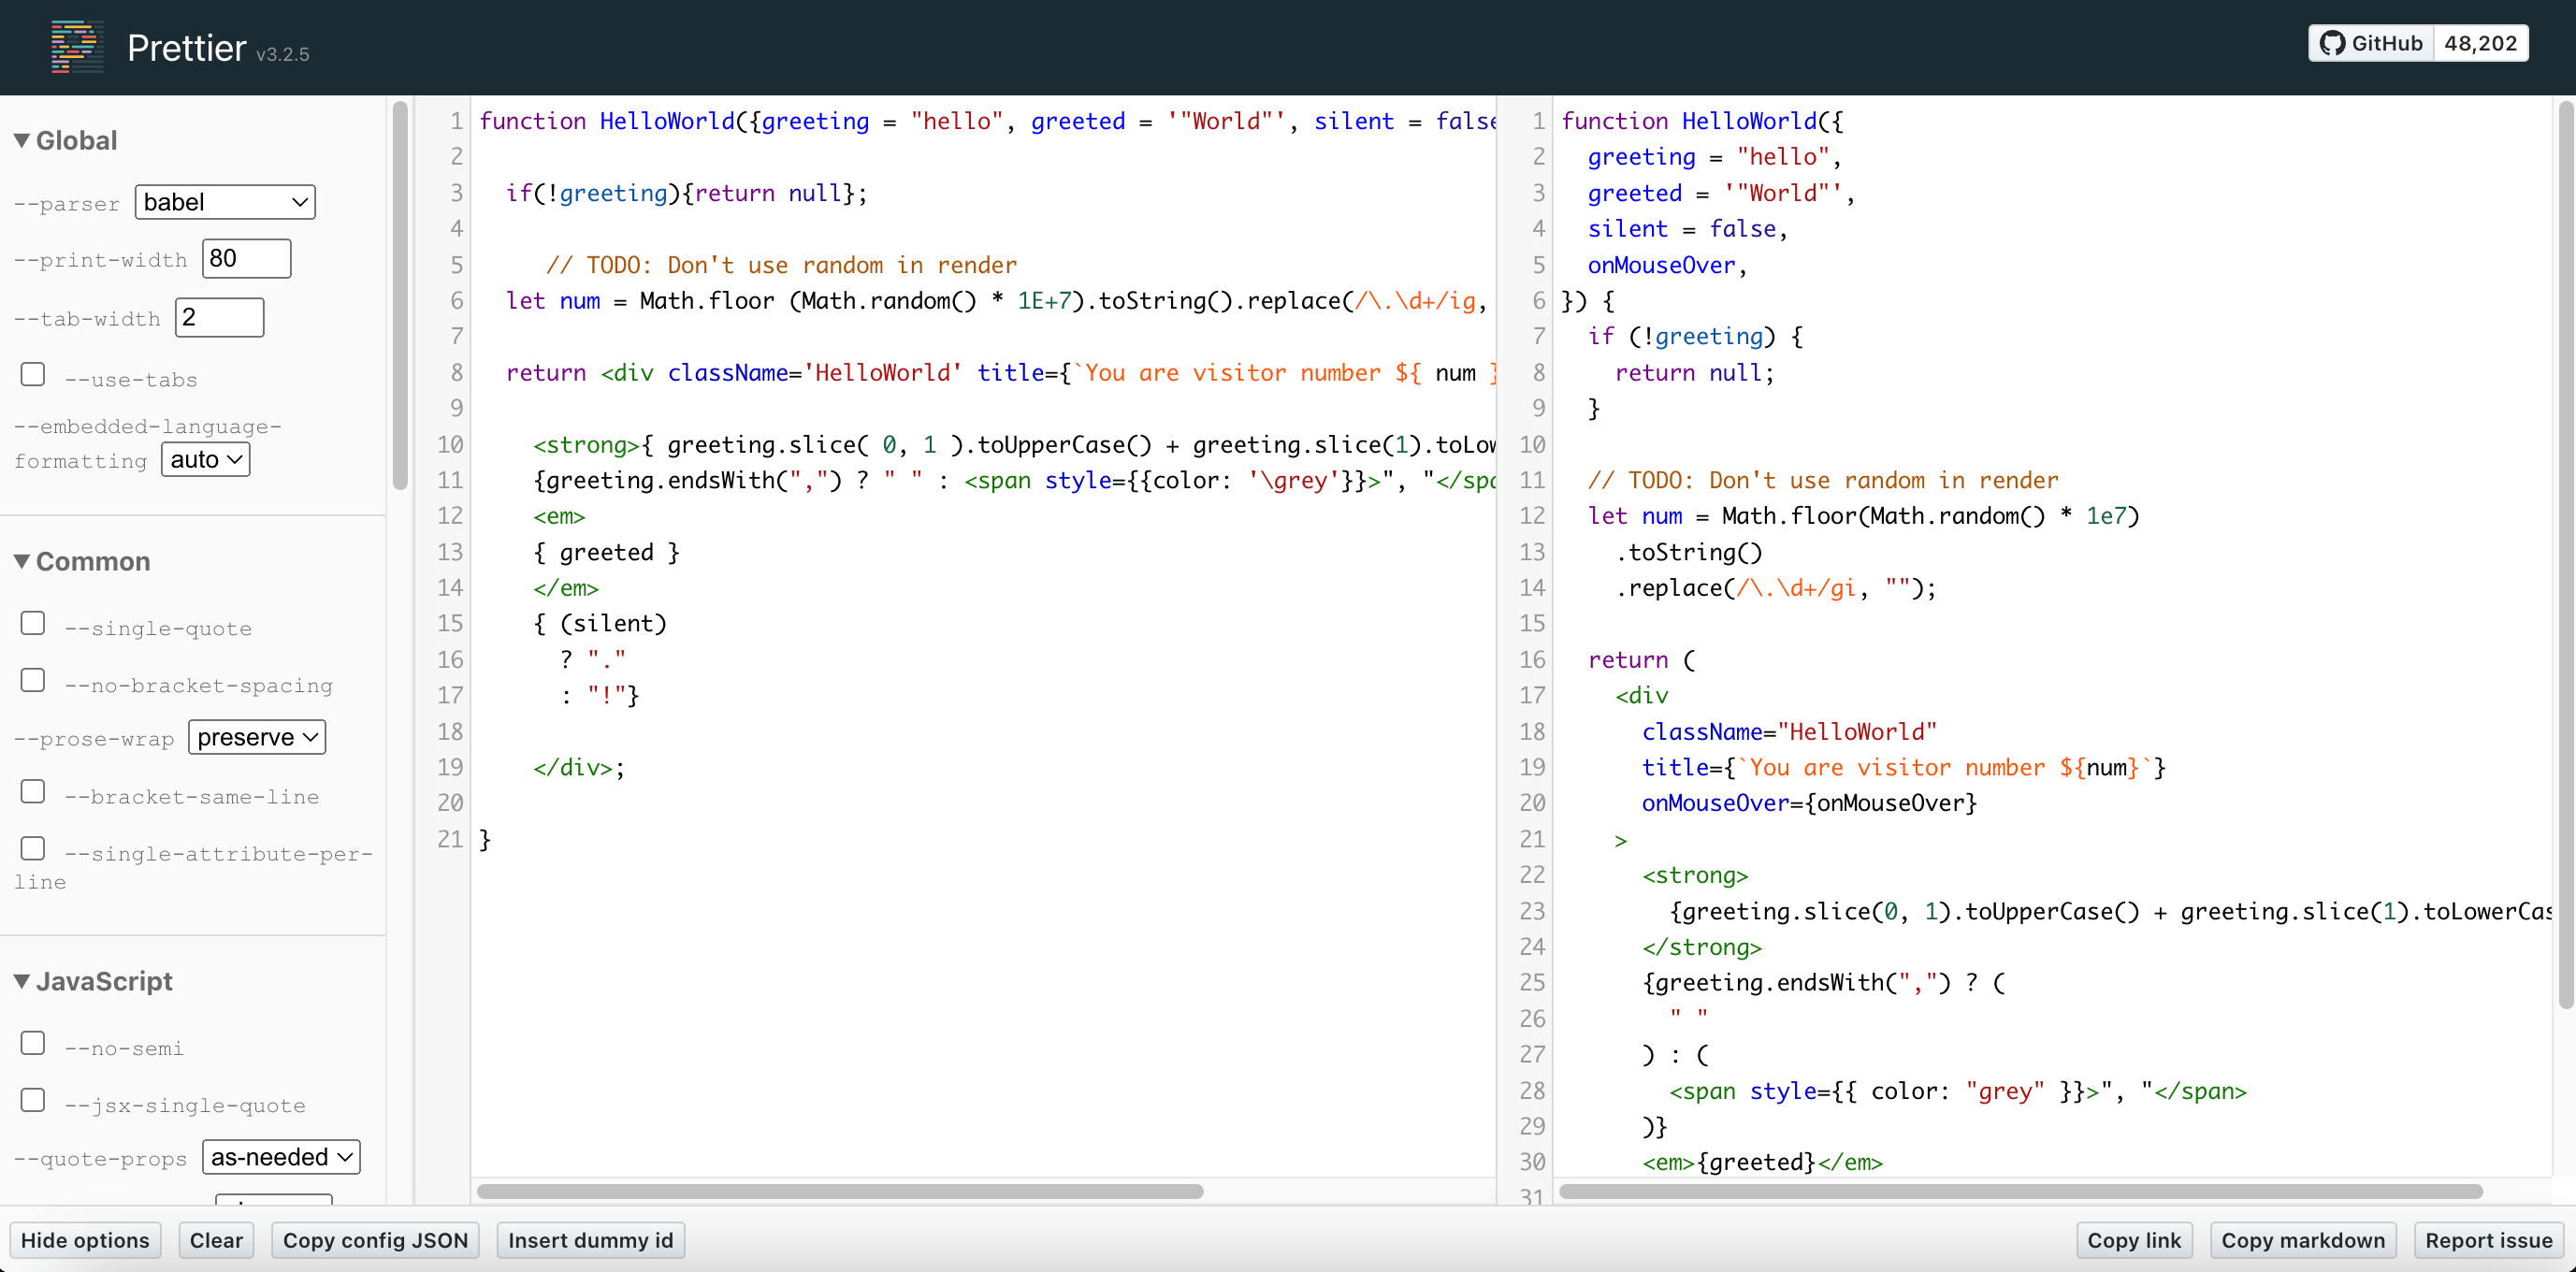2576x1272 pixels.
Task: Enable the --single-quote checkbox
Action: tap(33, 624)
